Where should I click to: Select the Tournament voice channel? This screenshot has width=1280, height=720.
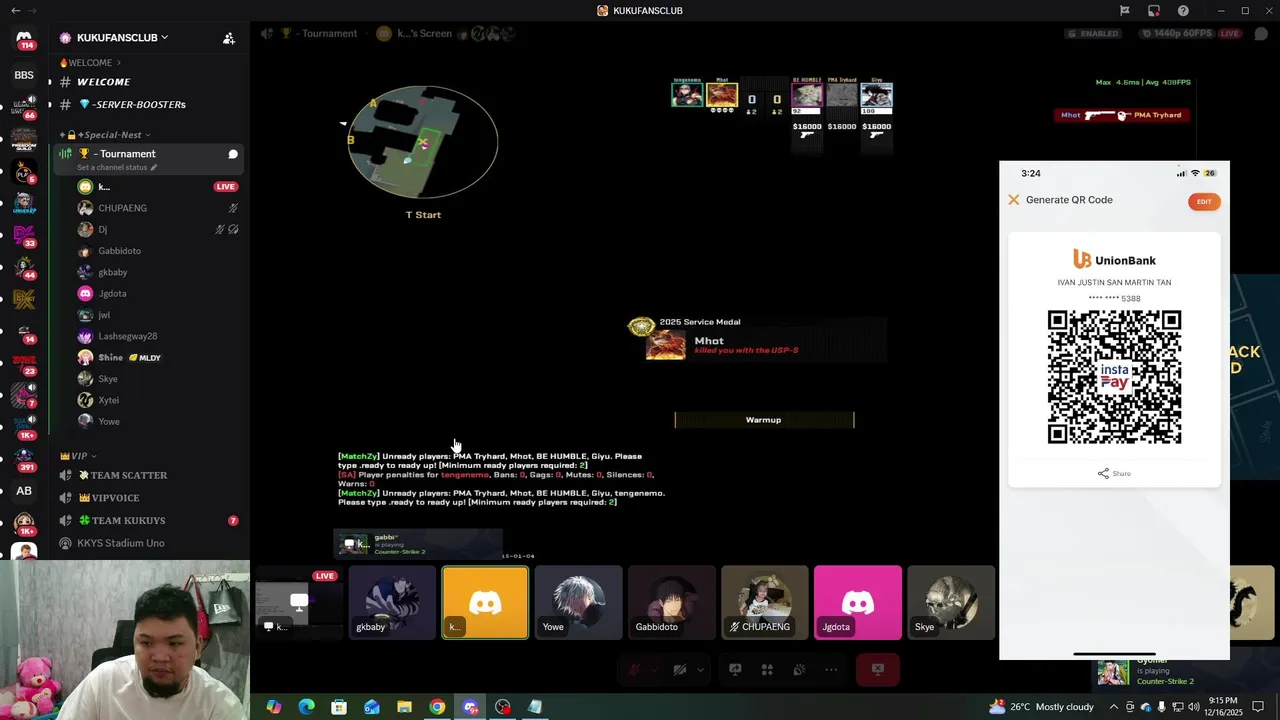click(x=128, y=154)
